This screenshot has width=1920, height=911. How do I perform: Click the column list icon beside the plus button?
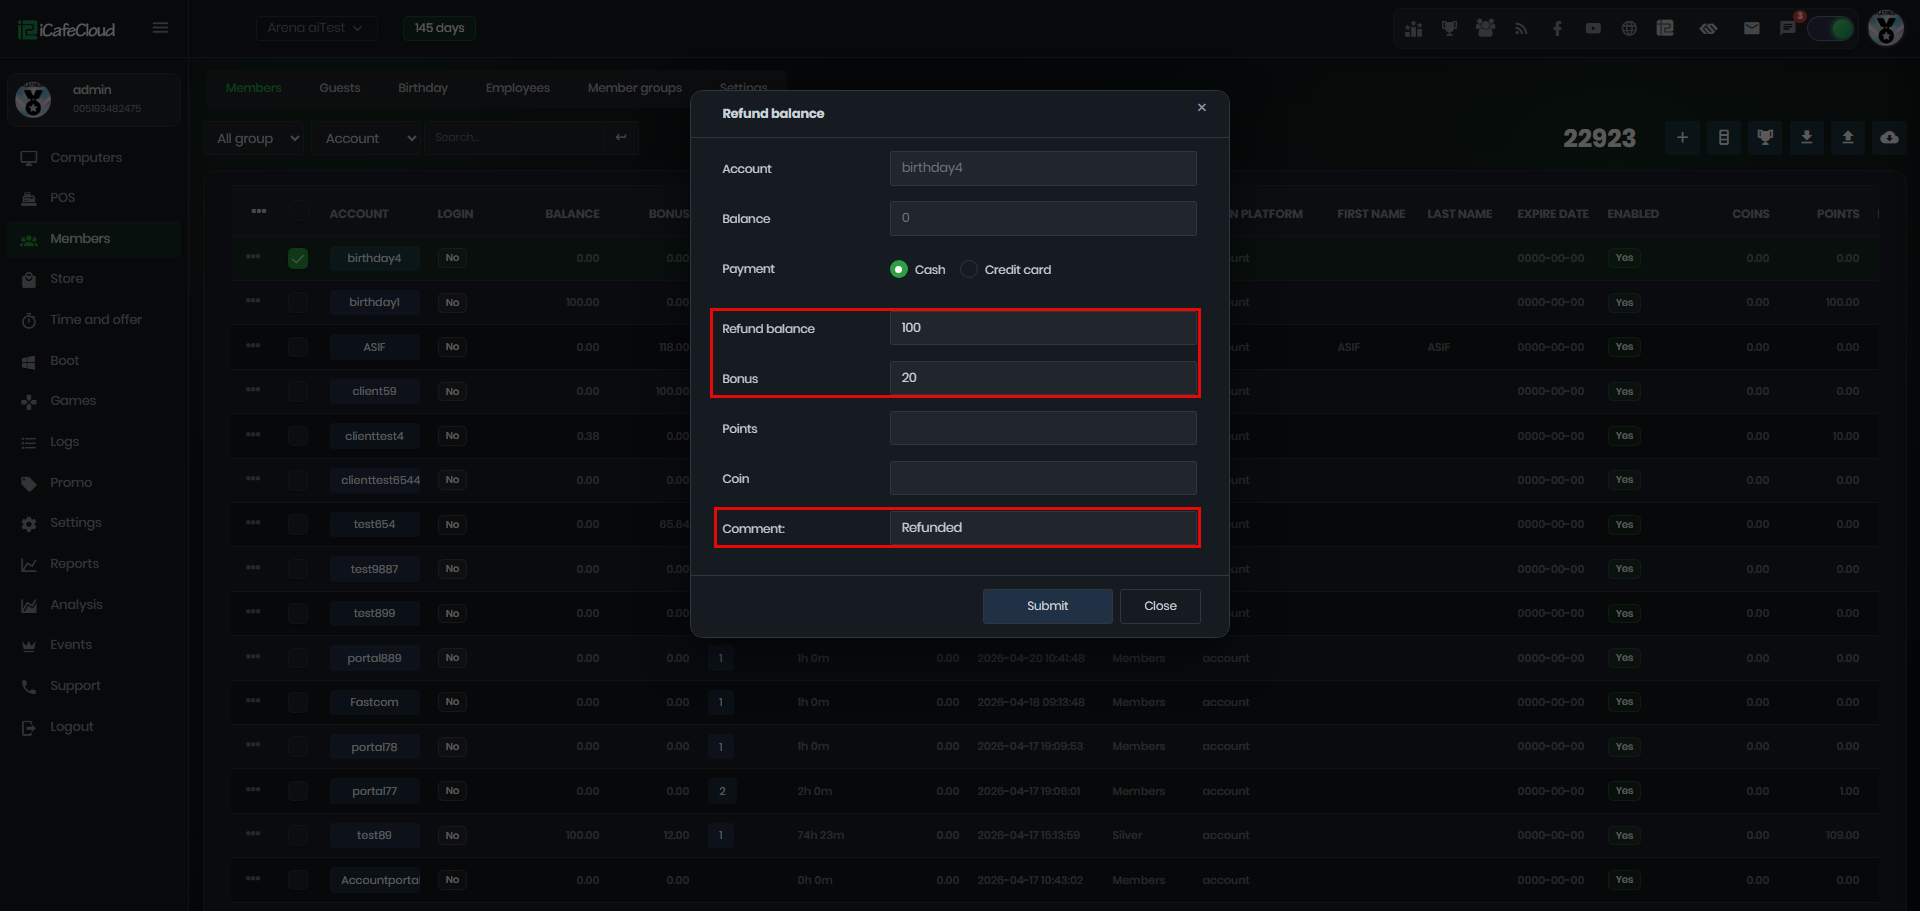click(x=1724, y=138)
